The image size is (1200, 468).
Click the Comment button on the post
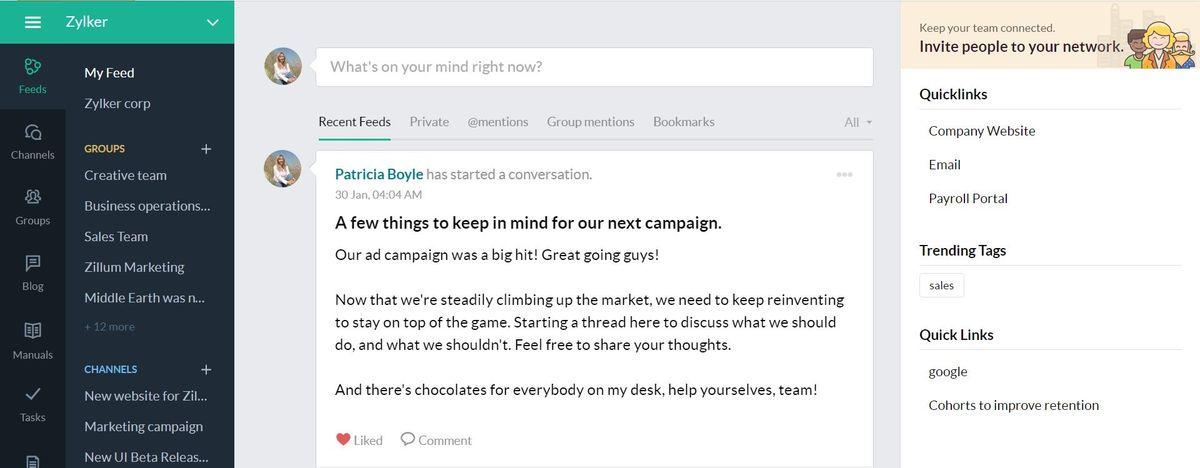(x=436, y=440)
